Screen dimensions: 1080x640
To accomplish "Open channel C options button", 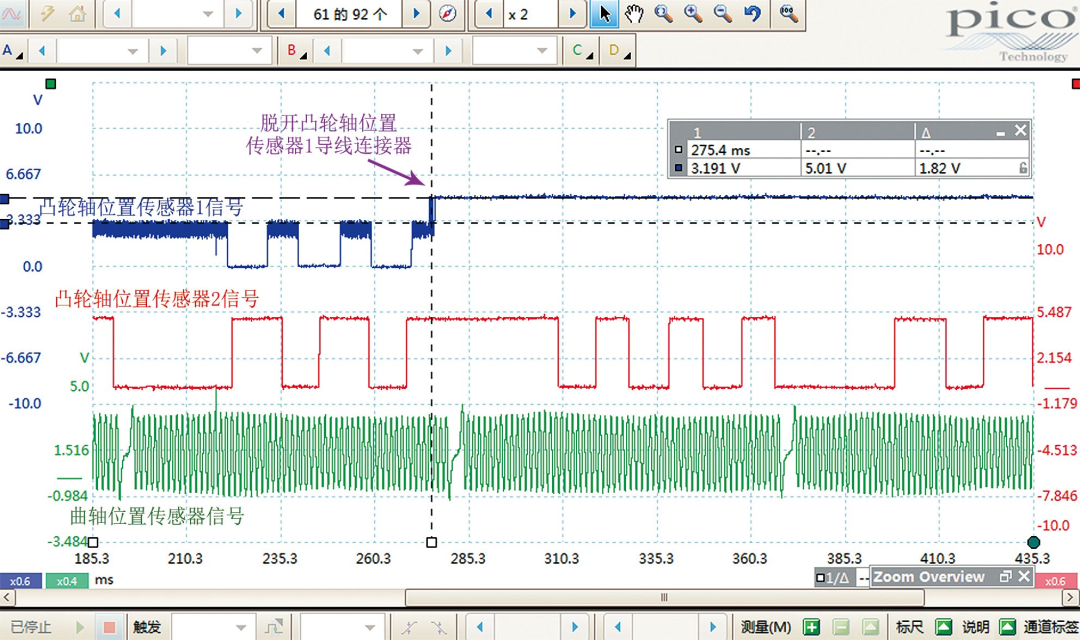I will coord(582,50).
